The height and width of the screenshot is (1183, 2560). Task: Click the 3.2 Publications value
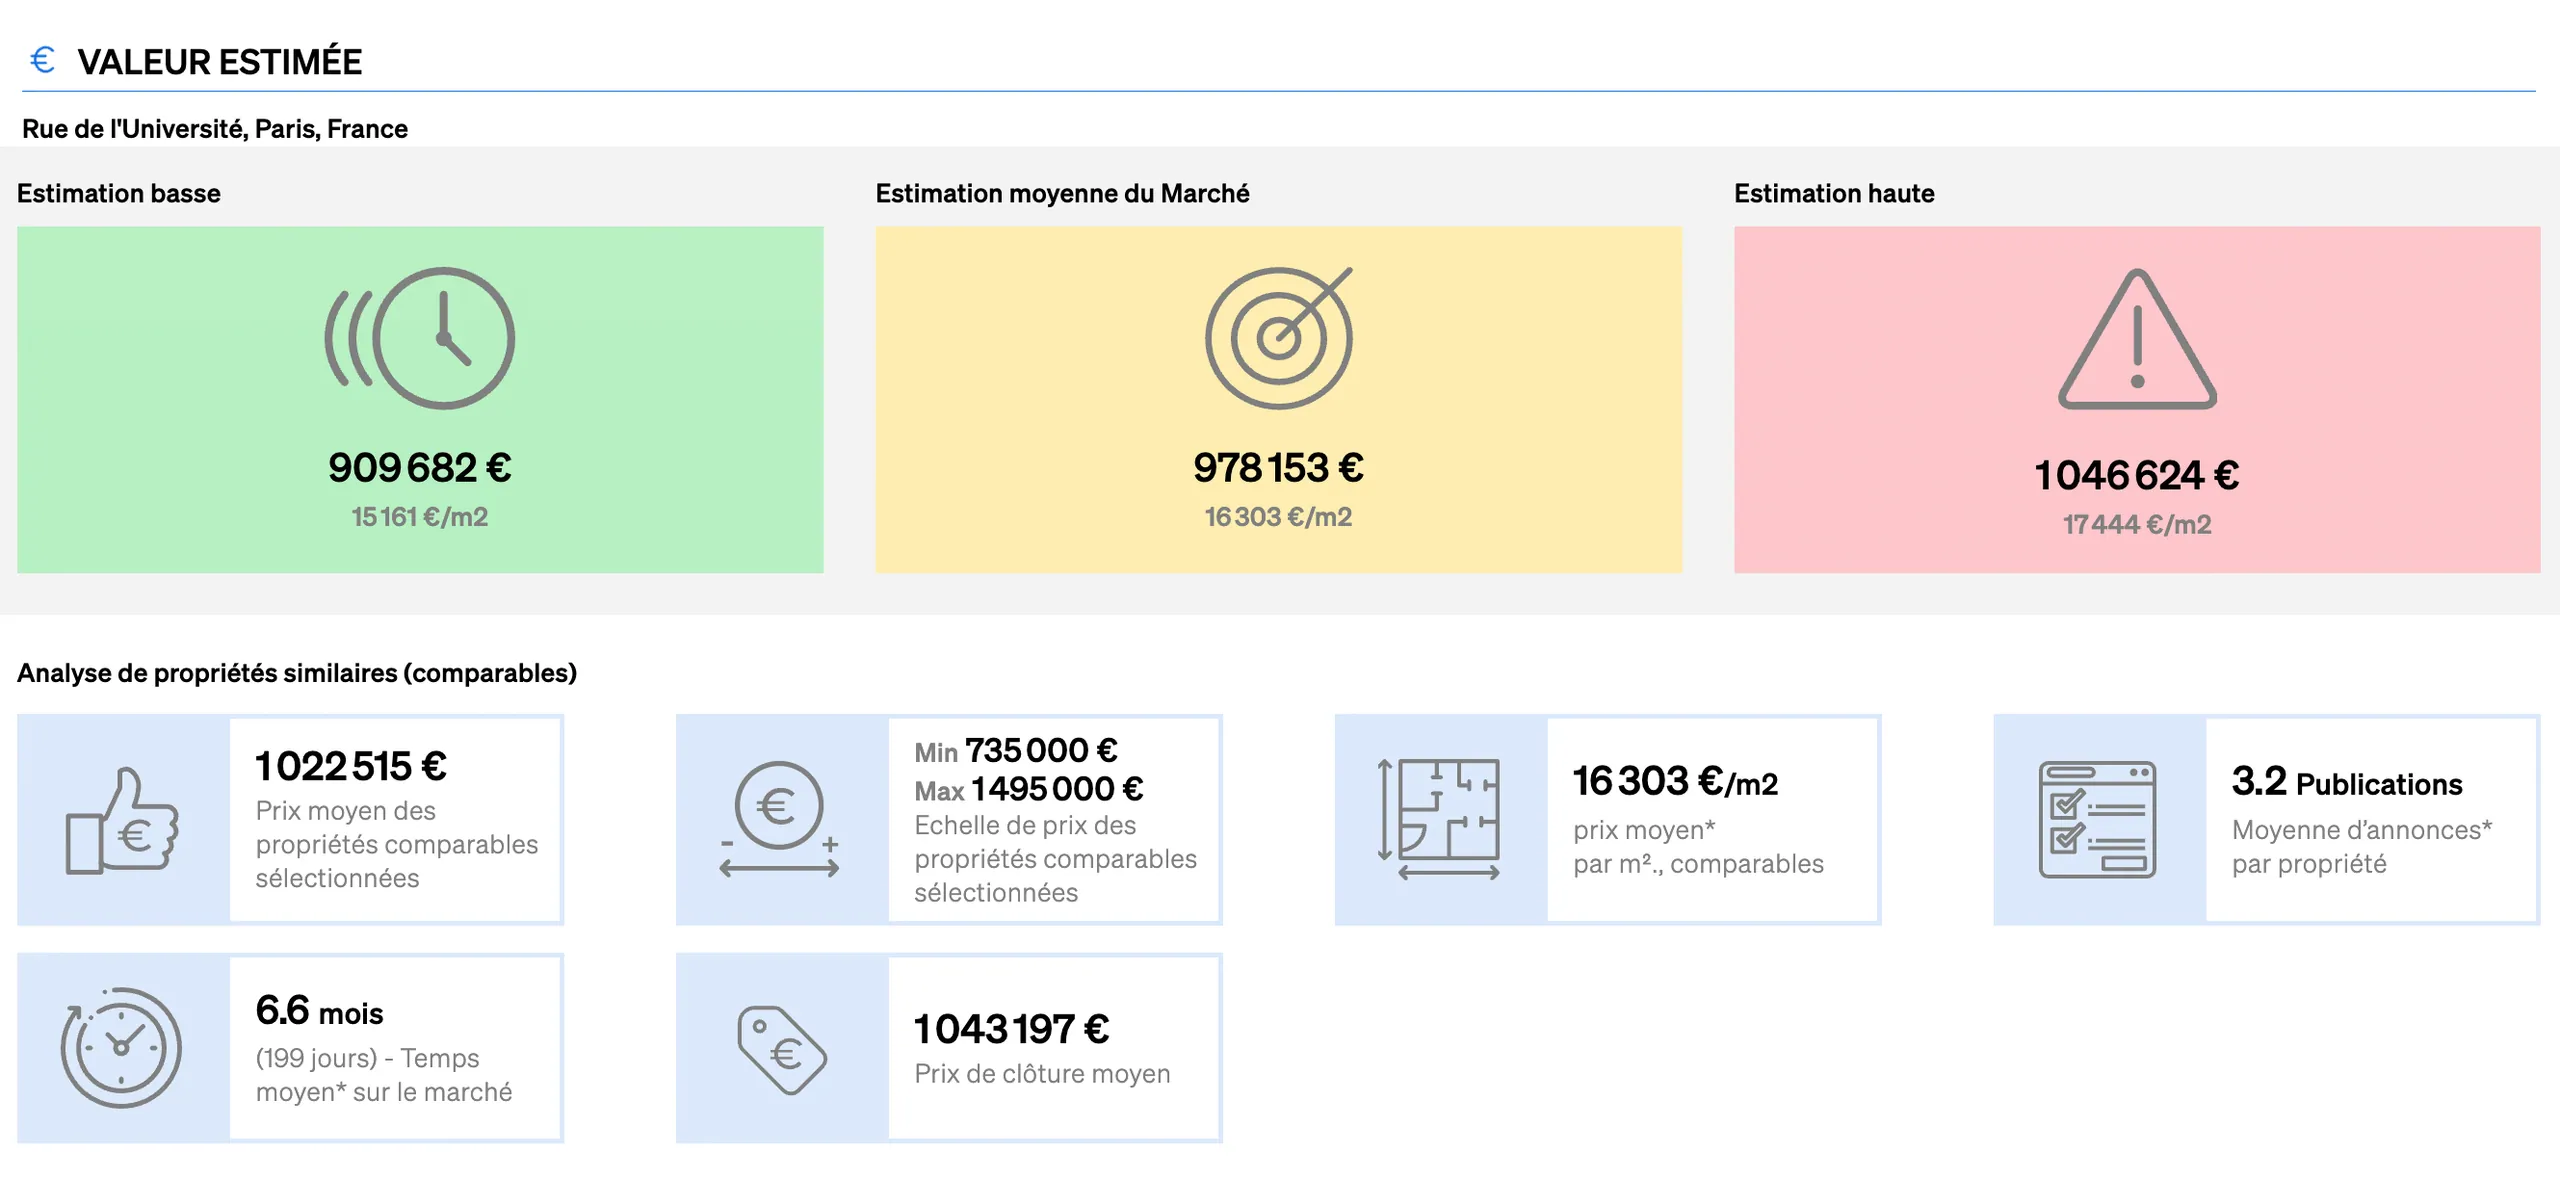[x=2347, y=782]
